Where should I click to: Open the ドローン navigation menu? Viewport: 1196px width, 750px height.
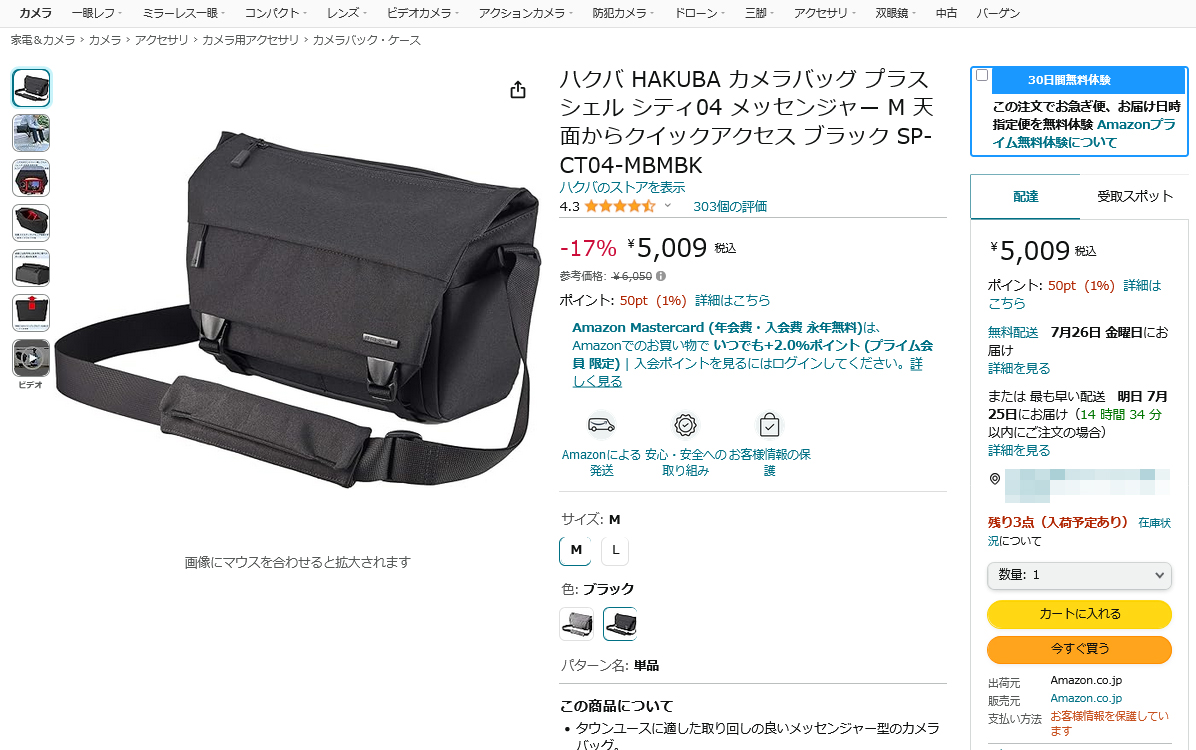(699, 13)
